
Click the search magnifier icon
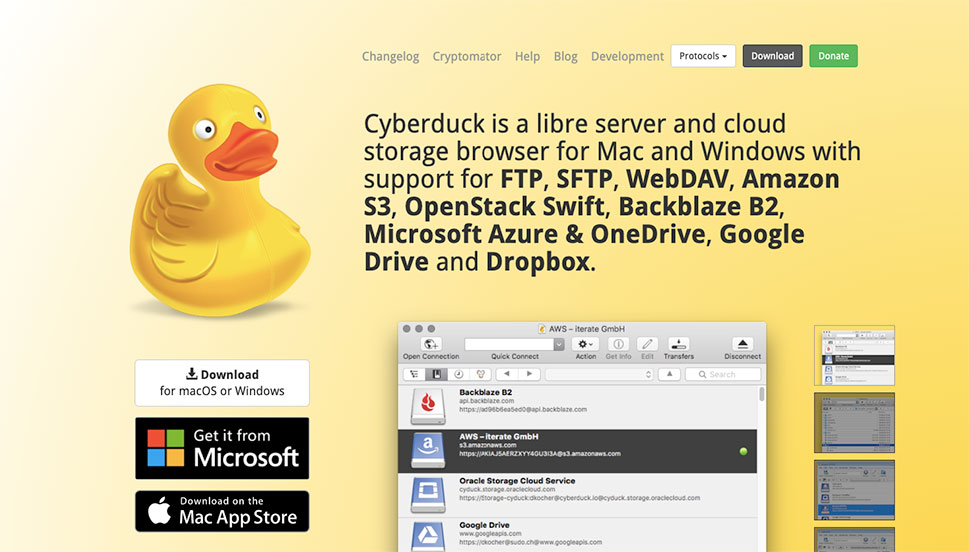(x=703, y=375)
